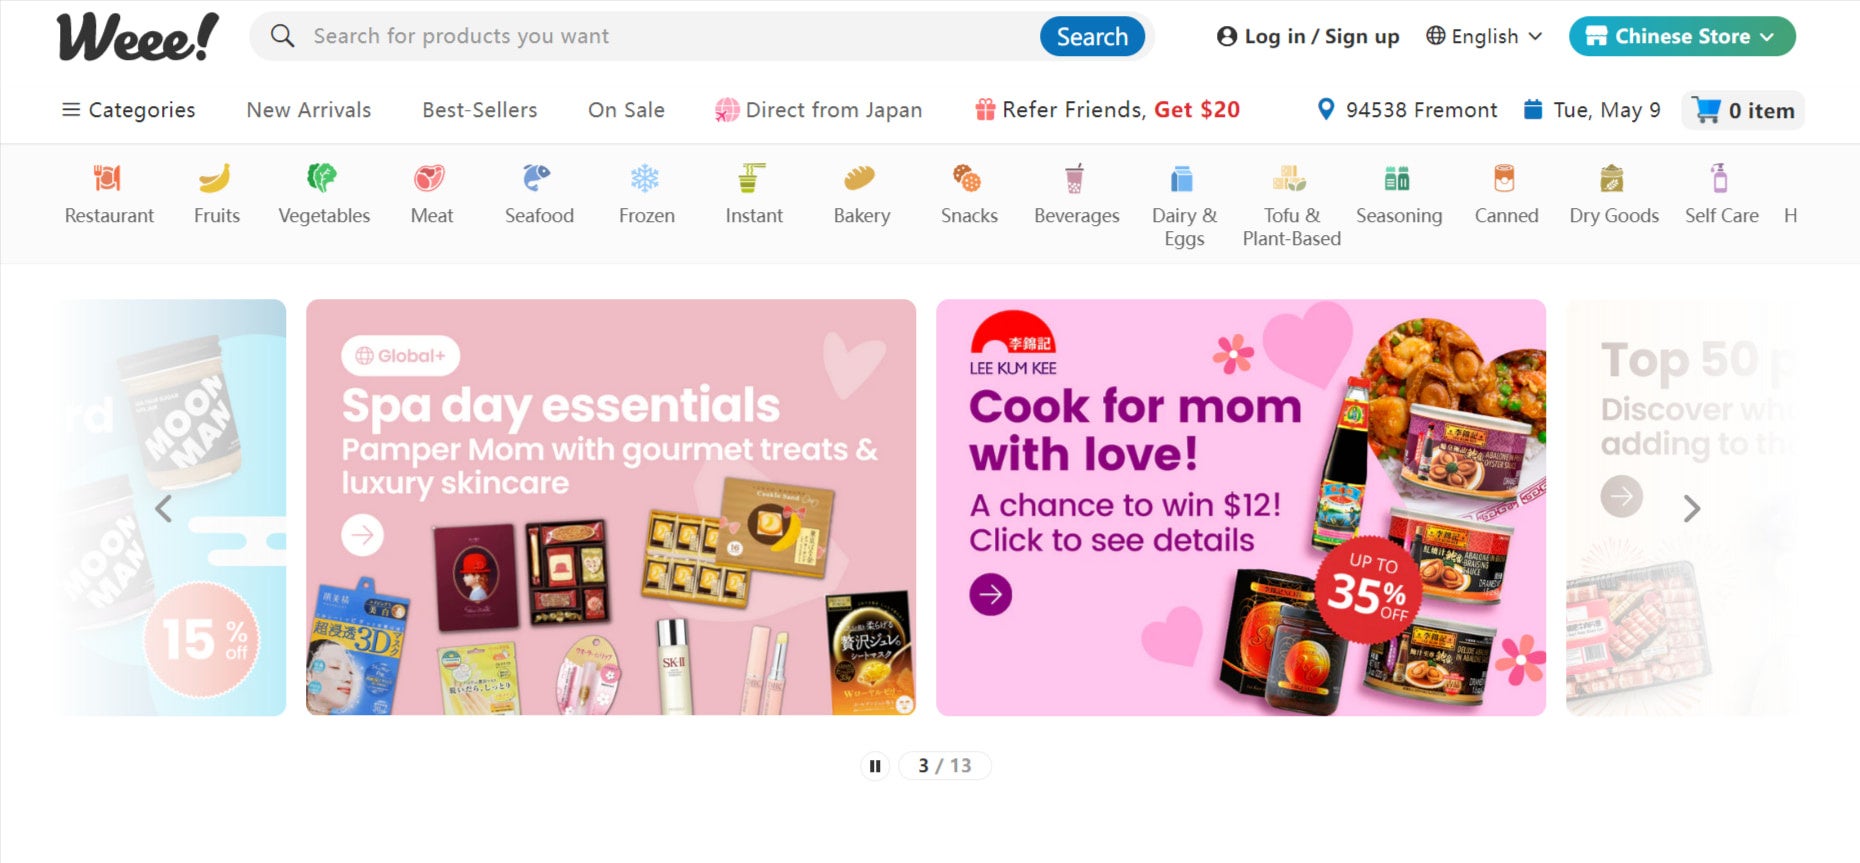Select the Meat category icon
Image resolution: width=1860 pixels, height=863 pixels.
tap(431, 195)
